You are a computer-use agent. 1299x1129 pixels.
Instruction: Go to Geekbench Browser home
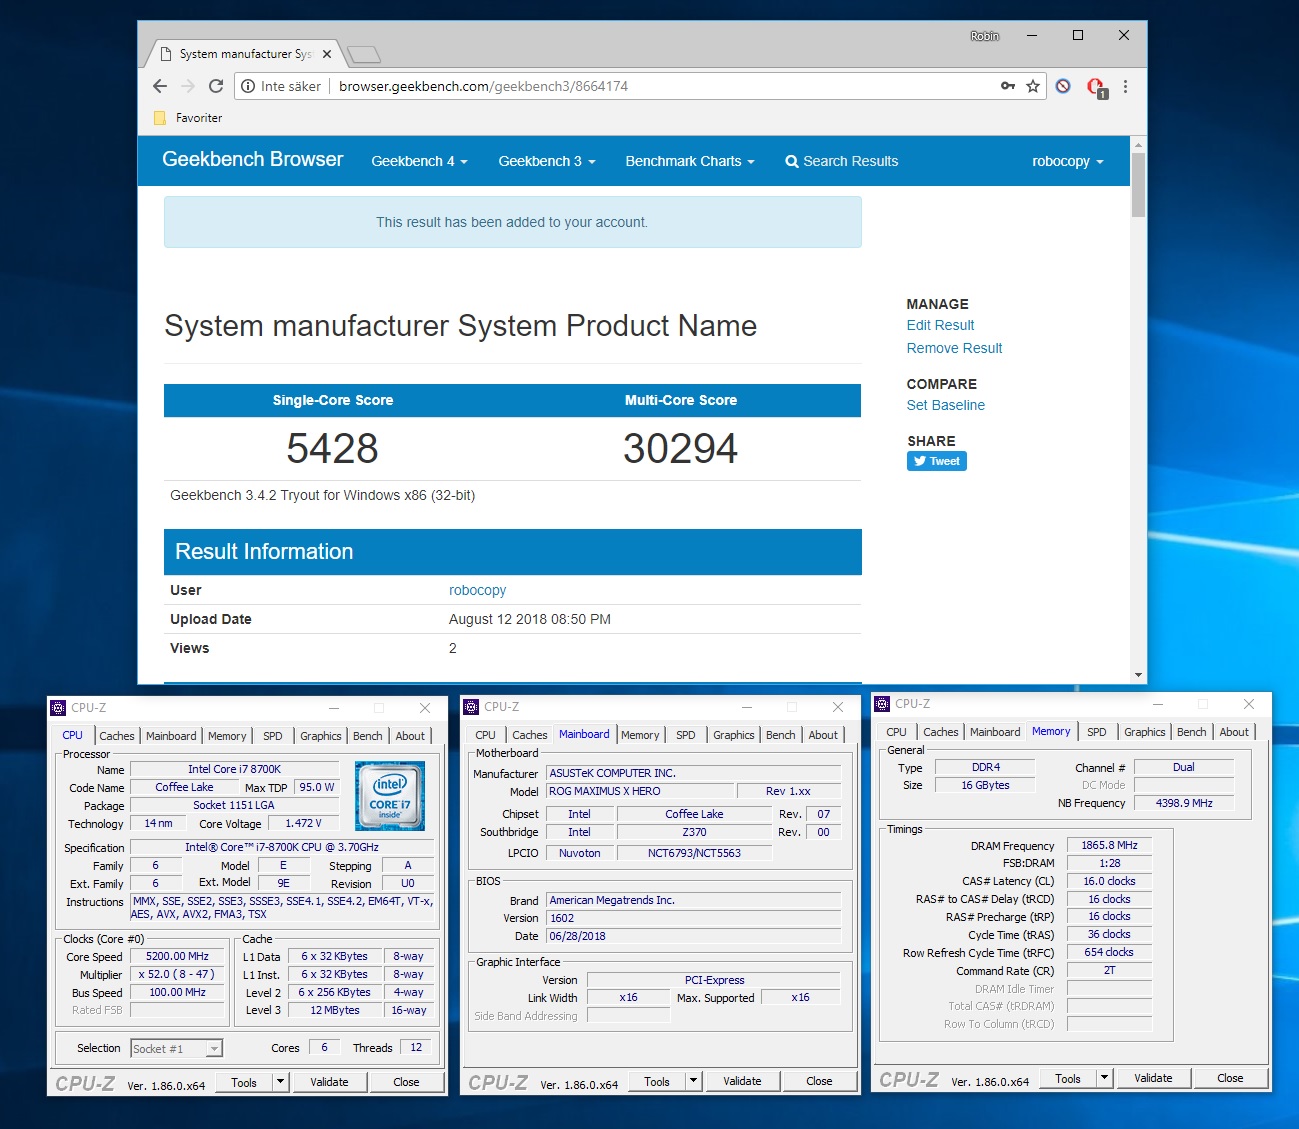click(252, 159)
